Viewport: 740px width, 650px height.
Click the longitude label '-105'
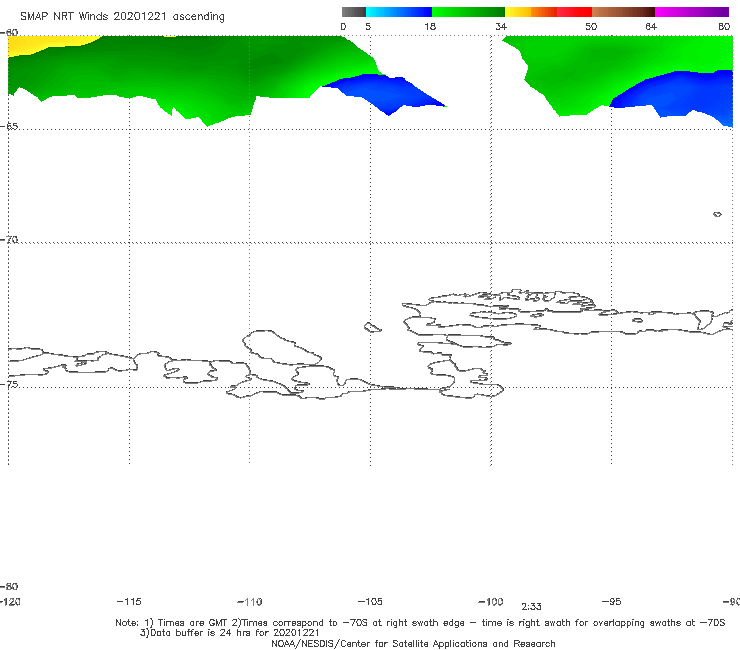point(370,602)
